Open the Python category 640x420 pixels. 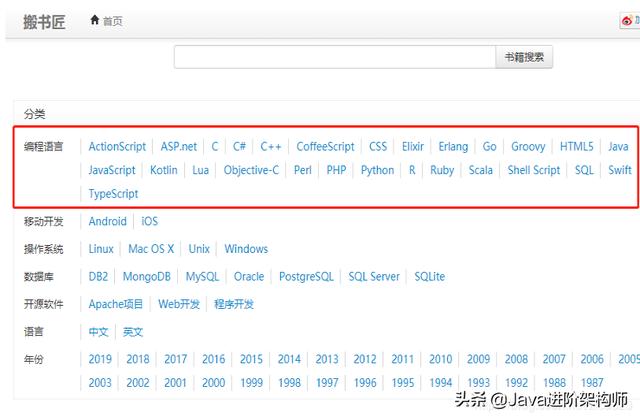[x=378, y=170]
